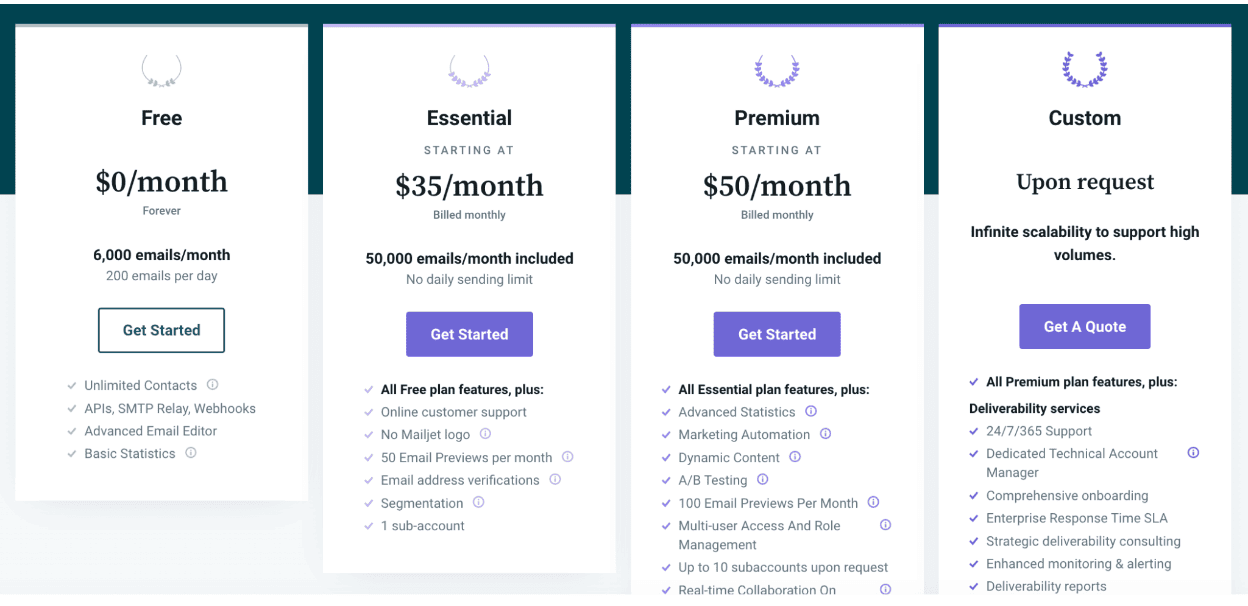1248x606 pixels.
Task: Choose Get Started for Premium plan
Action: point(777,334)
